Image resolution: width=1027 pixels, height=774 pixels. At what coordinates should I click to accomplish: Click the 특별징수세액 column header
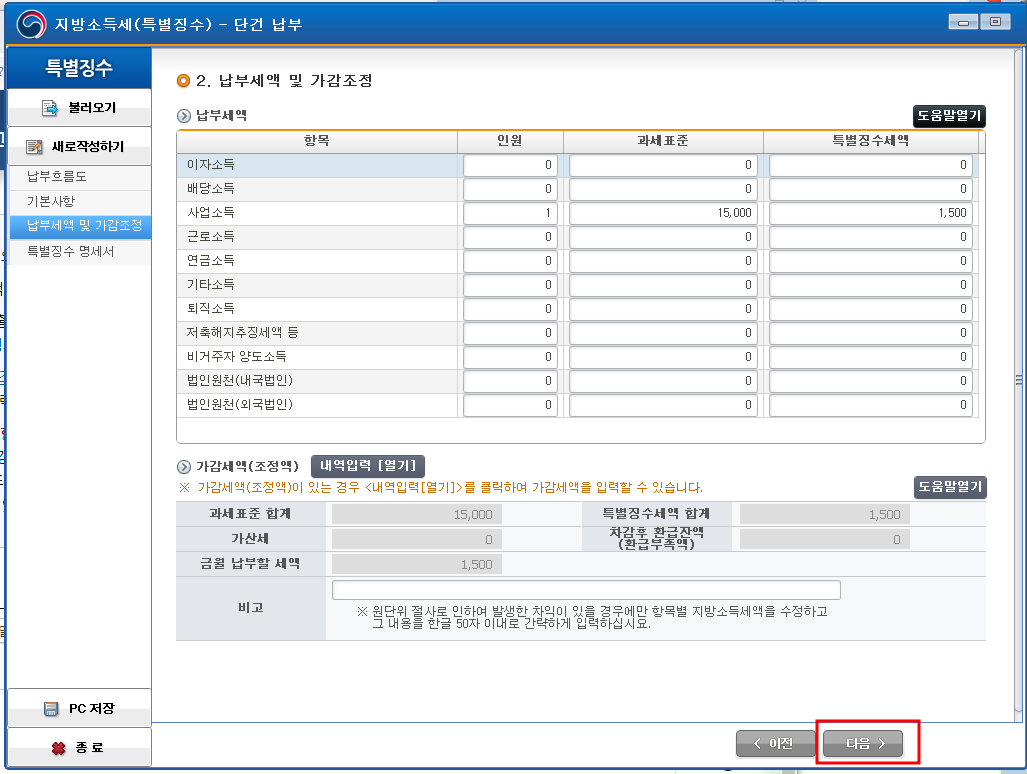[870, 141]
